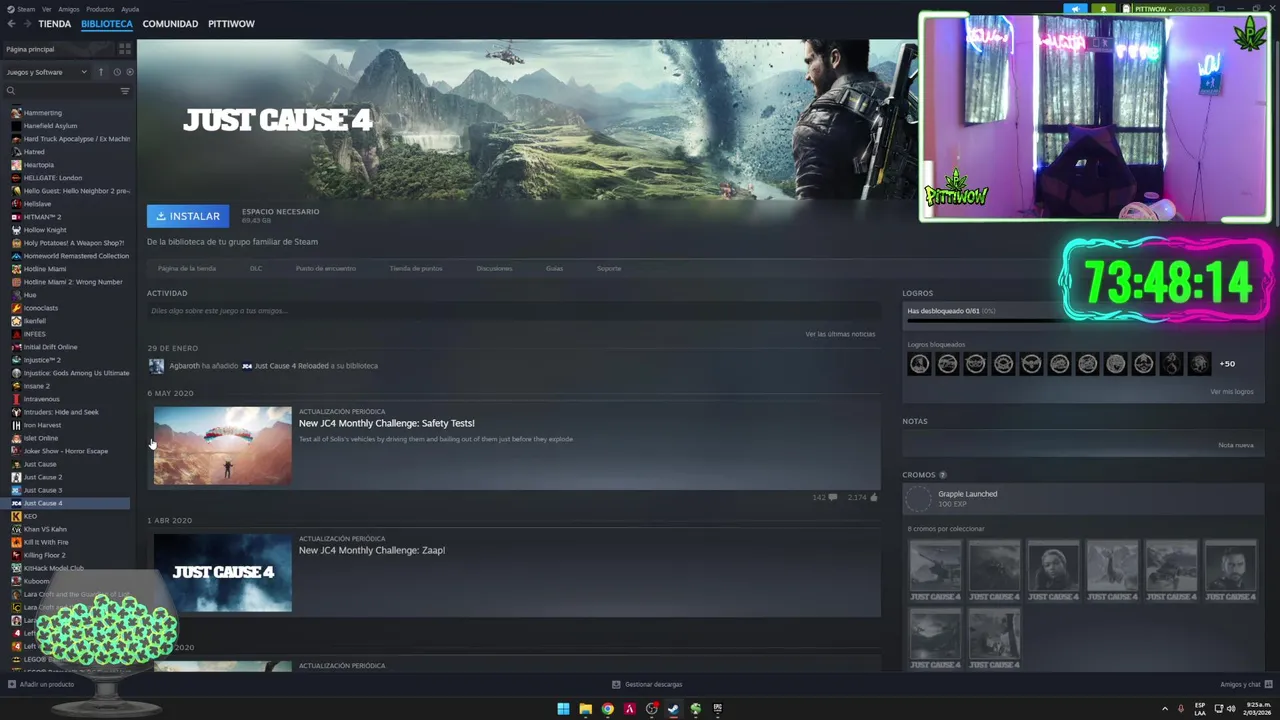Click the recent activity clock icon
The height and width of the screenshot is (720, 1280).
117,72
